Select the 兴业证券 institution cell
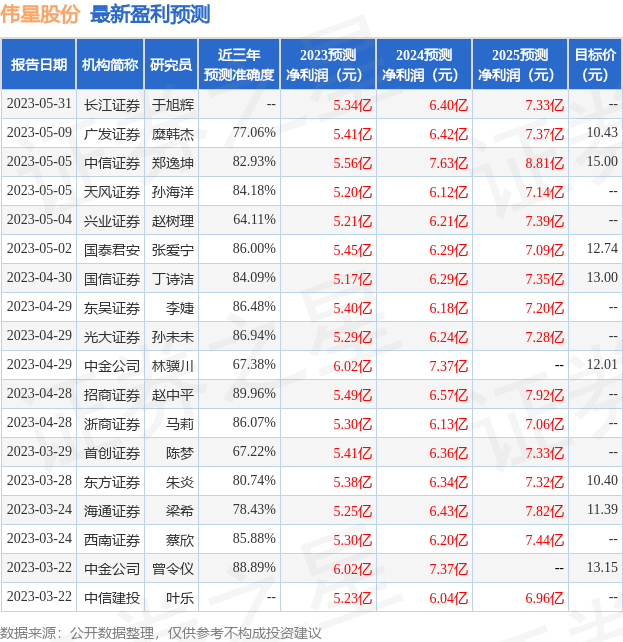The image size is (623, 642). pyautogui.click(x=112, y=222)
